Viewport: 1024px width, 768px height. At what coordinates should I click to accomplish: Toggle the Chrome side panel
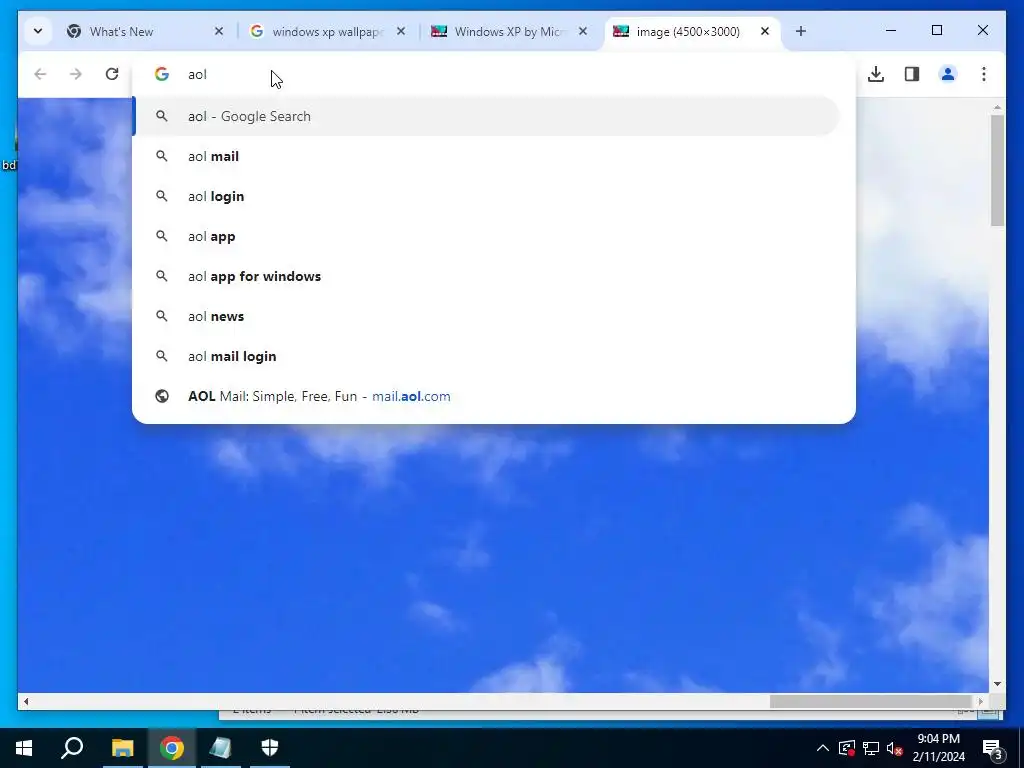click(x=912, y=74)
